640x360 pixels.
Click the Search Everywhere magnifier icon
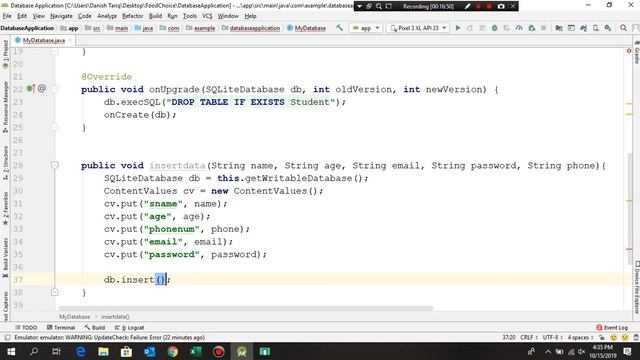(623, 28)
